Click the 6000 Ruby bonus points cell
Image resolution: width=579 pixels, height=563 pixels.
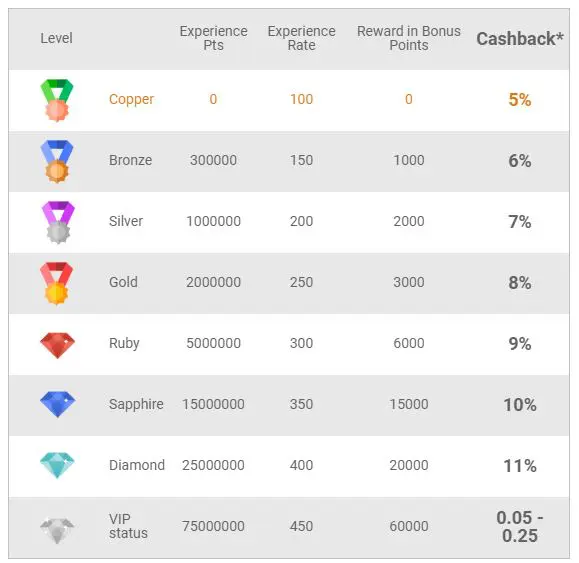[x=409, y=343]
